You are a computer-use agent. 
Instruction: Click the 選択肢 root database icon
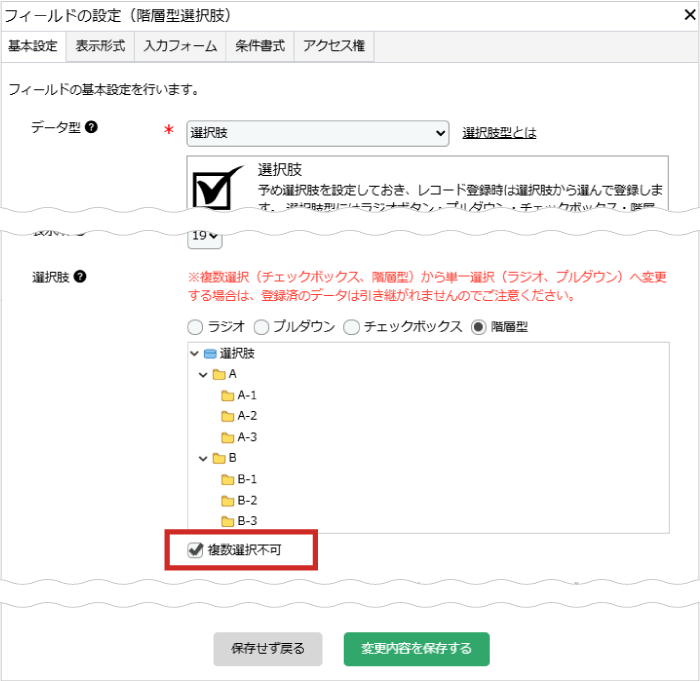[x=210, y=353]
